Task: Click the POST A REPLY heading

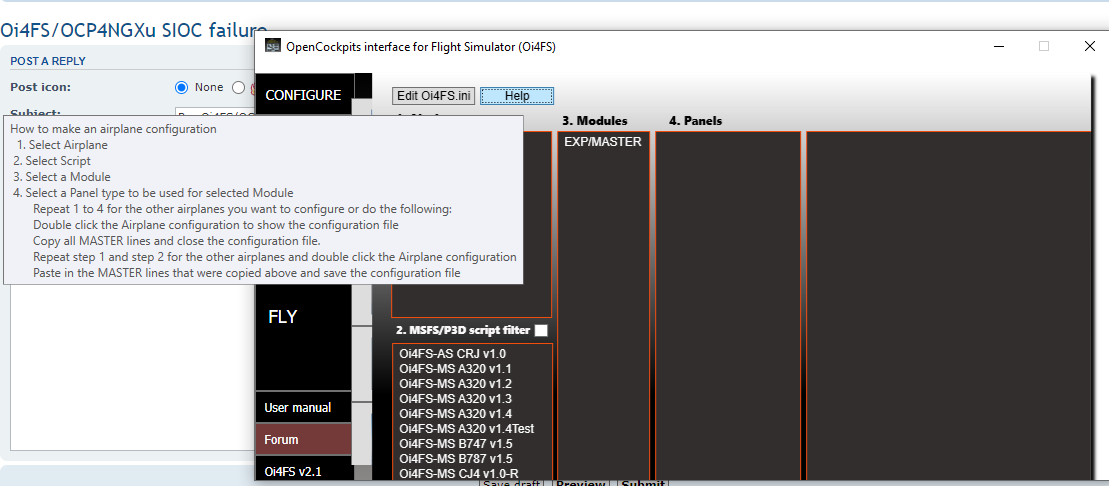Action: point(48,62)
